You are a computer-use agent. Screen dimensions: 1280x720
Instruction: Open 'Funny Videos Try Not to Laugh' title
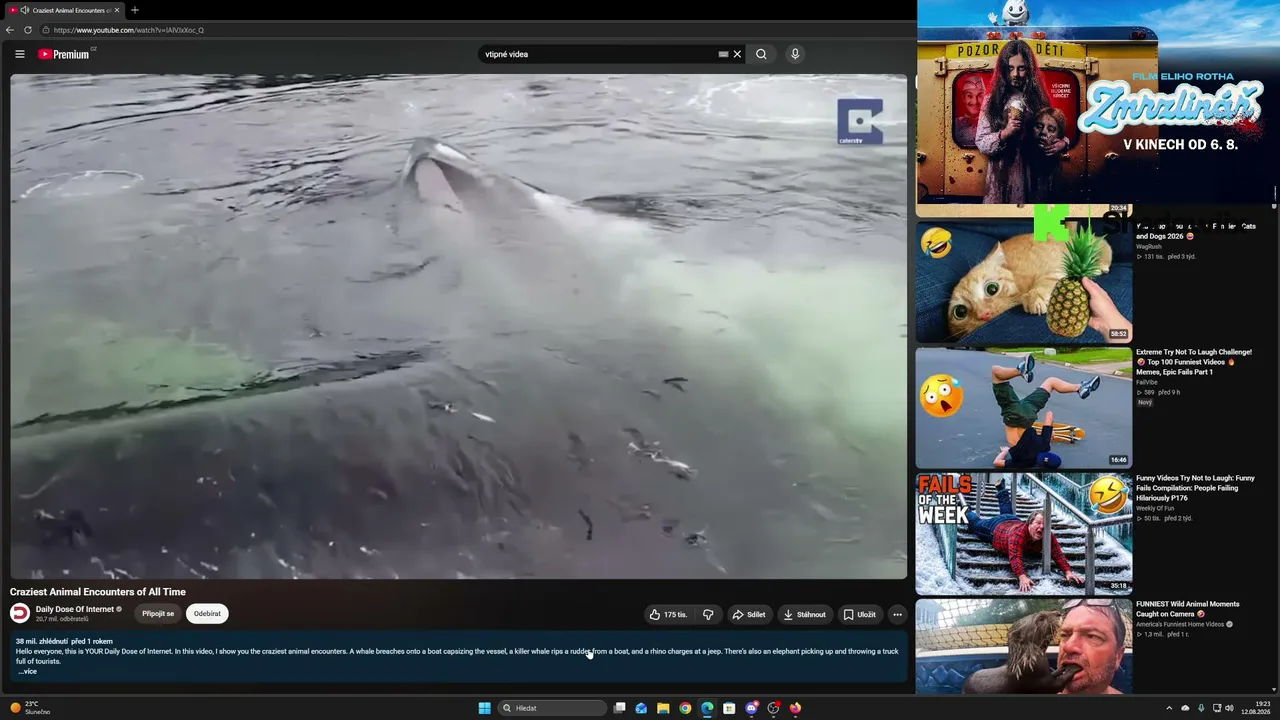click(x=1195, y=488)
